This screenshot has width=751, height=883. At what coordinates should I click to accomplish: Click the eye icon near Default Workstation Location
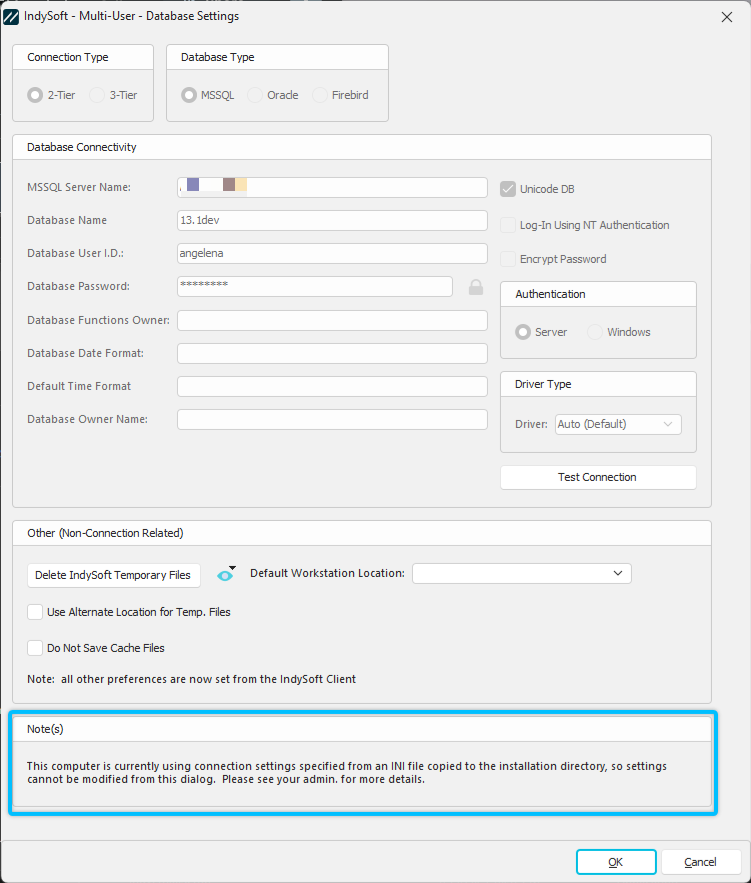[226, 574]
